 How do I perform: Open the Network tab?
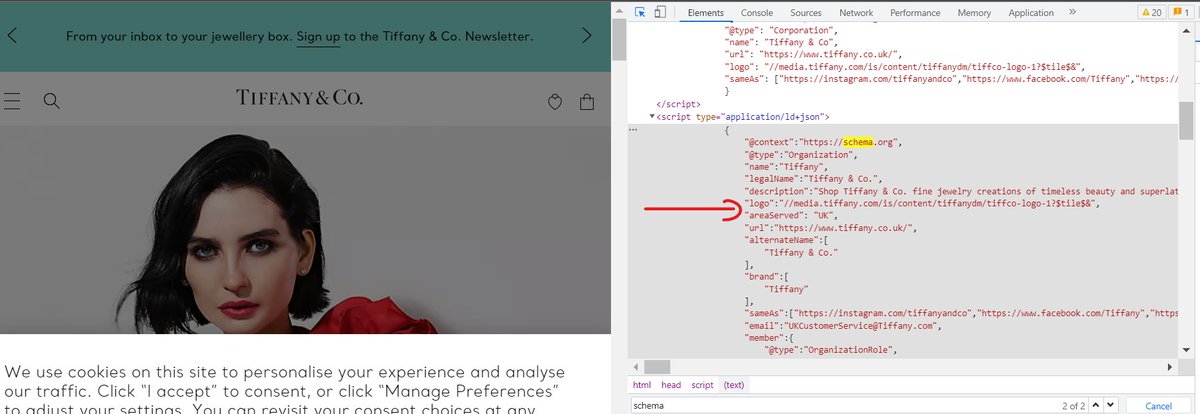click(856, 12)
